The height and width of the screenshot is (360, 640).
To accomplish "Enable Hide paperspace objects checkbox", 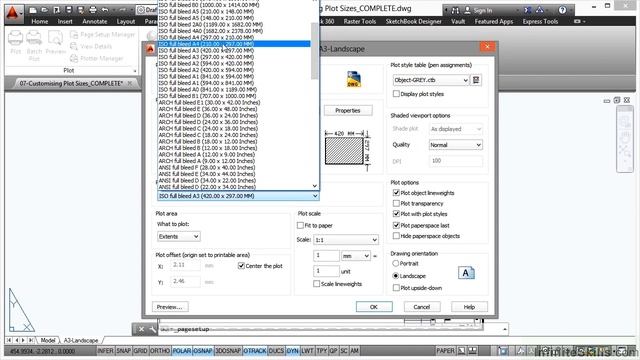I will tap(396, 236).
